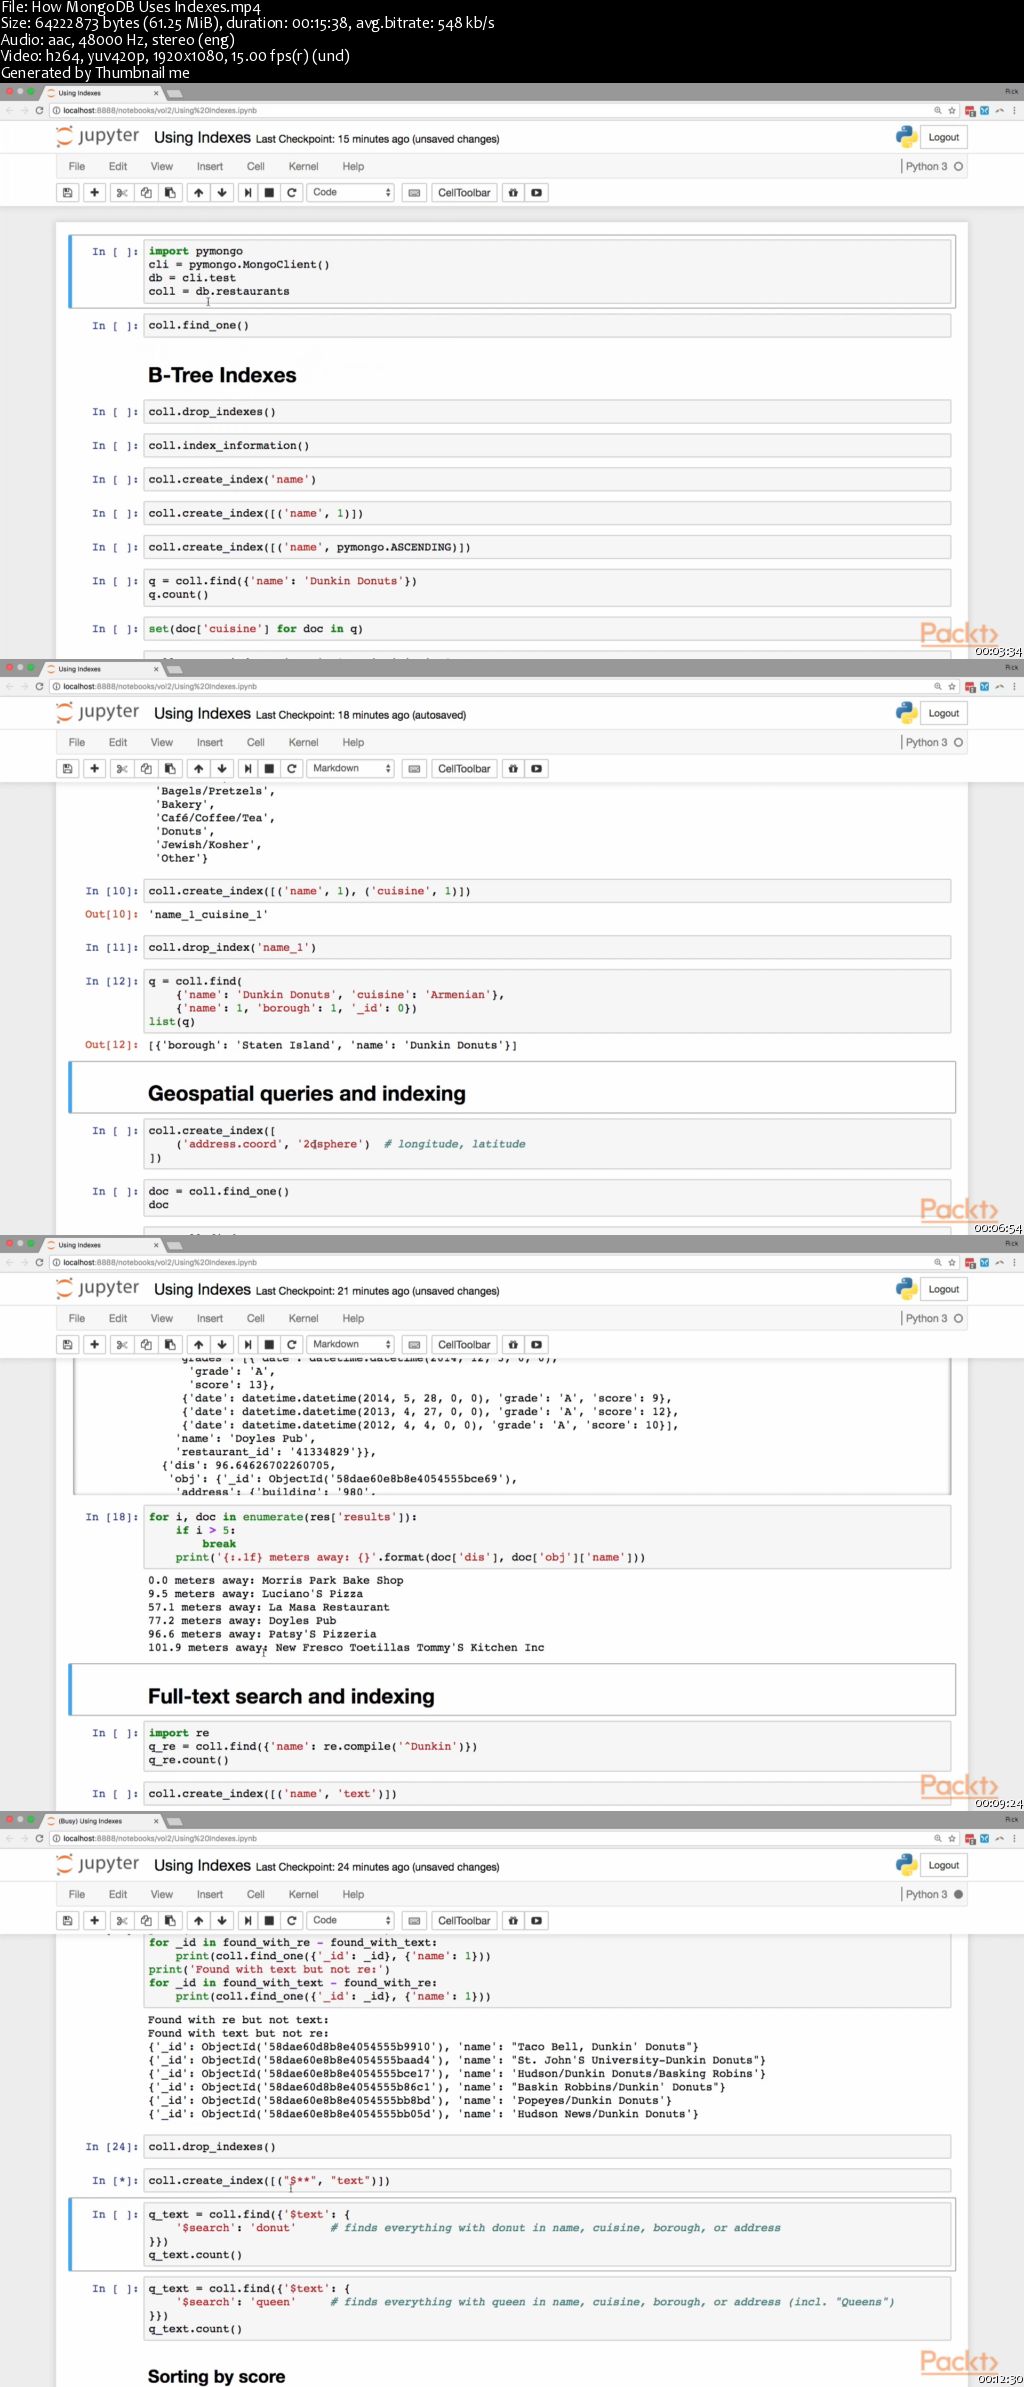Click the bookmark star icon in the 00:03:34 frame

952,111
